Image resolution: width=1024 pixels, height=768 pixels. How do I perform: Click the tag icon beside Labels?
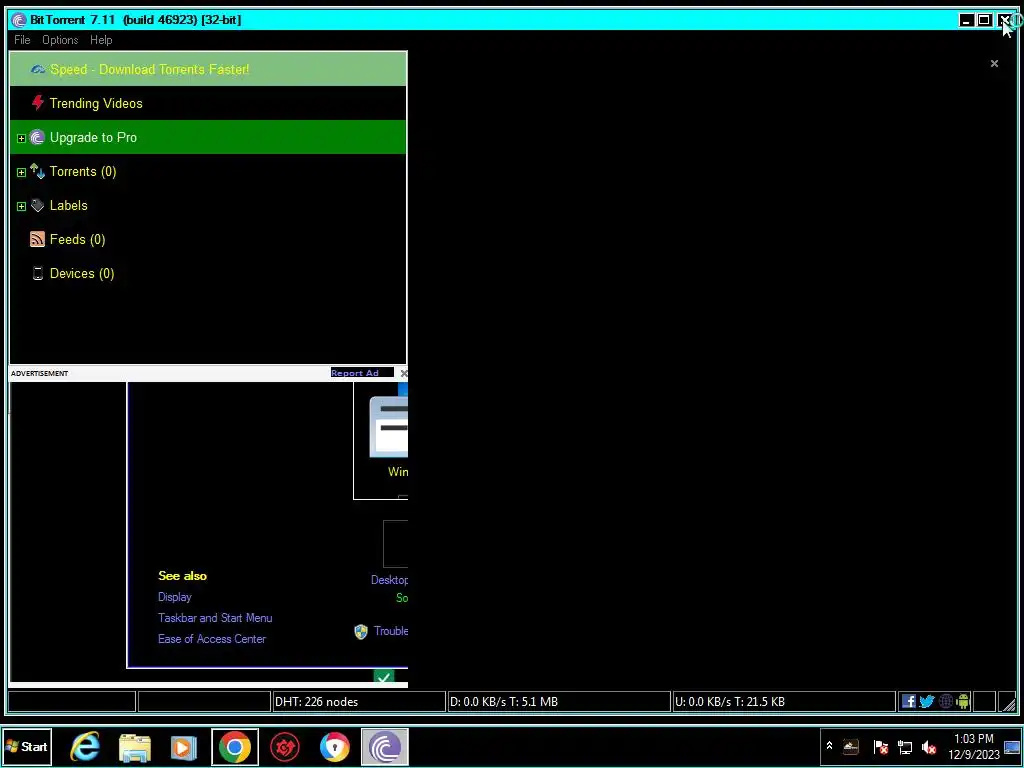38,205
